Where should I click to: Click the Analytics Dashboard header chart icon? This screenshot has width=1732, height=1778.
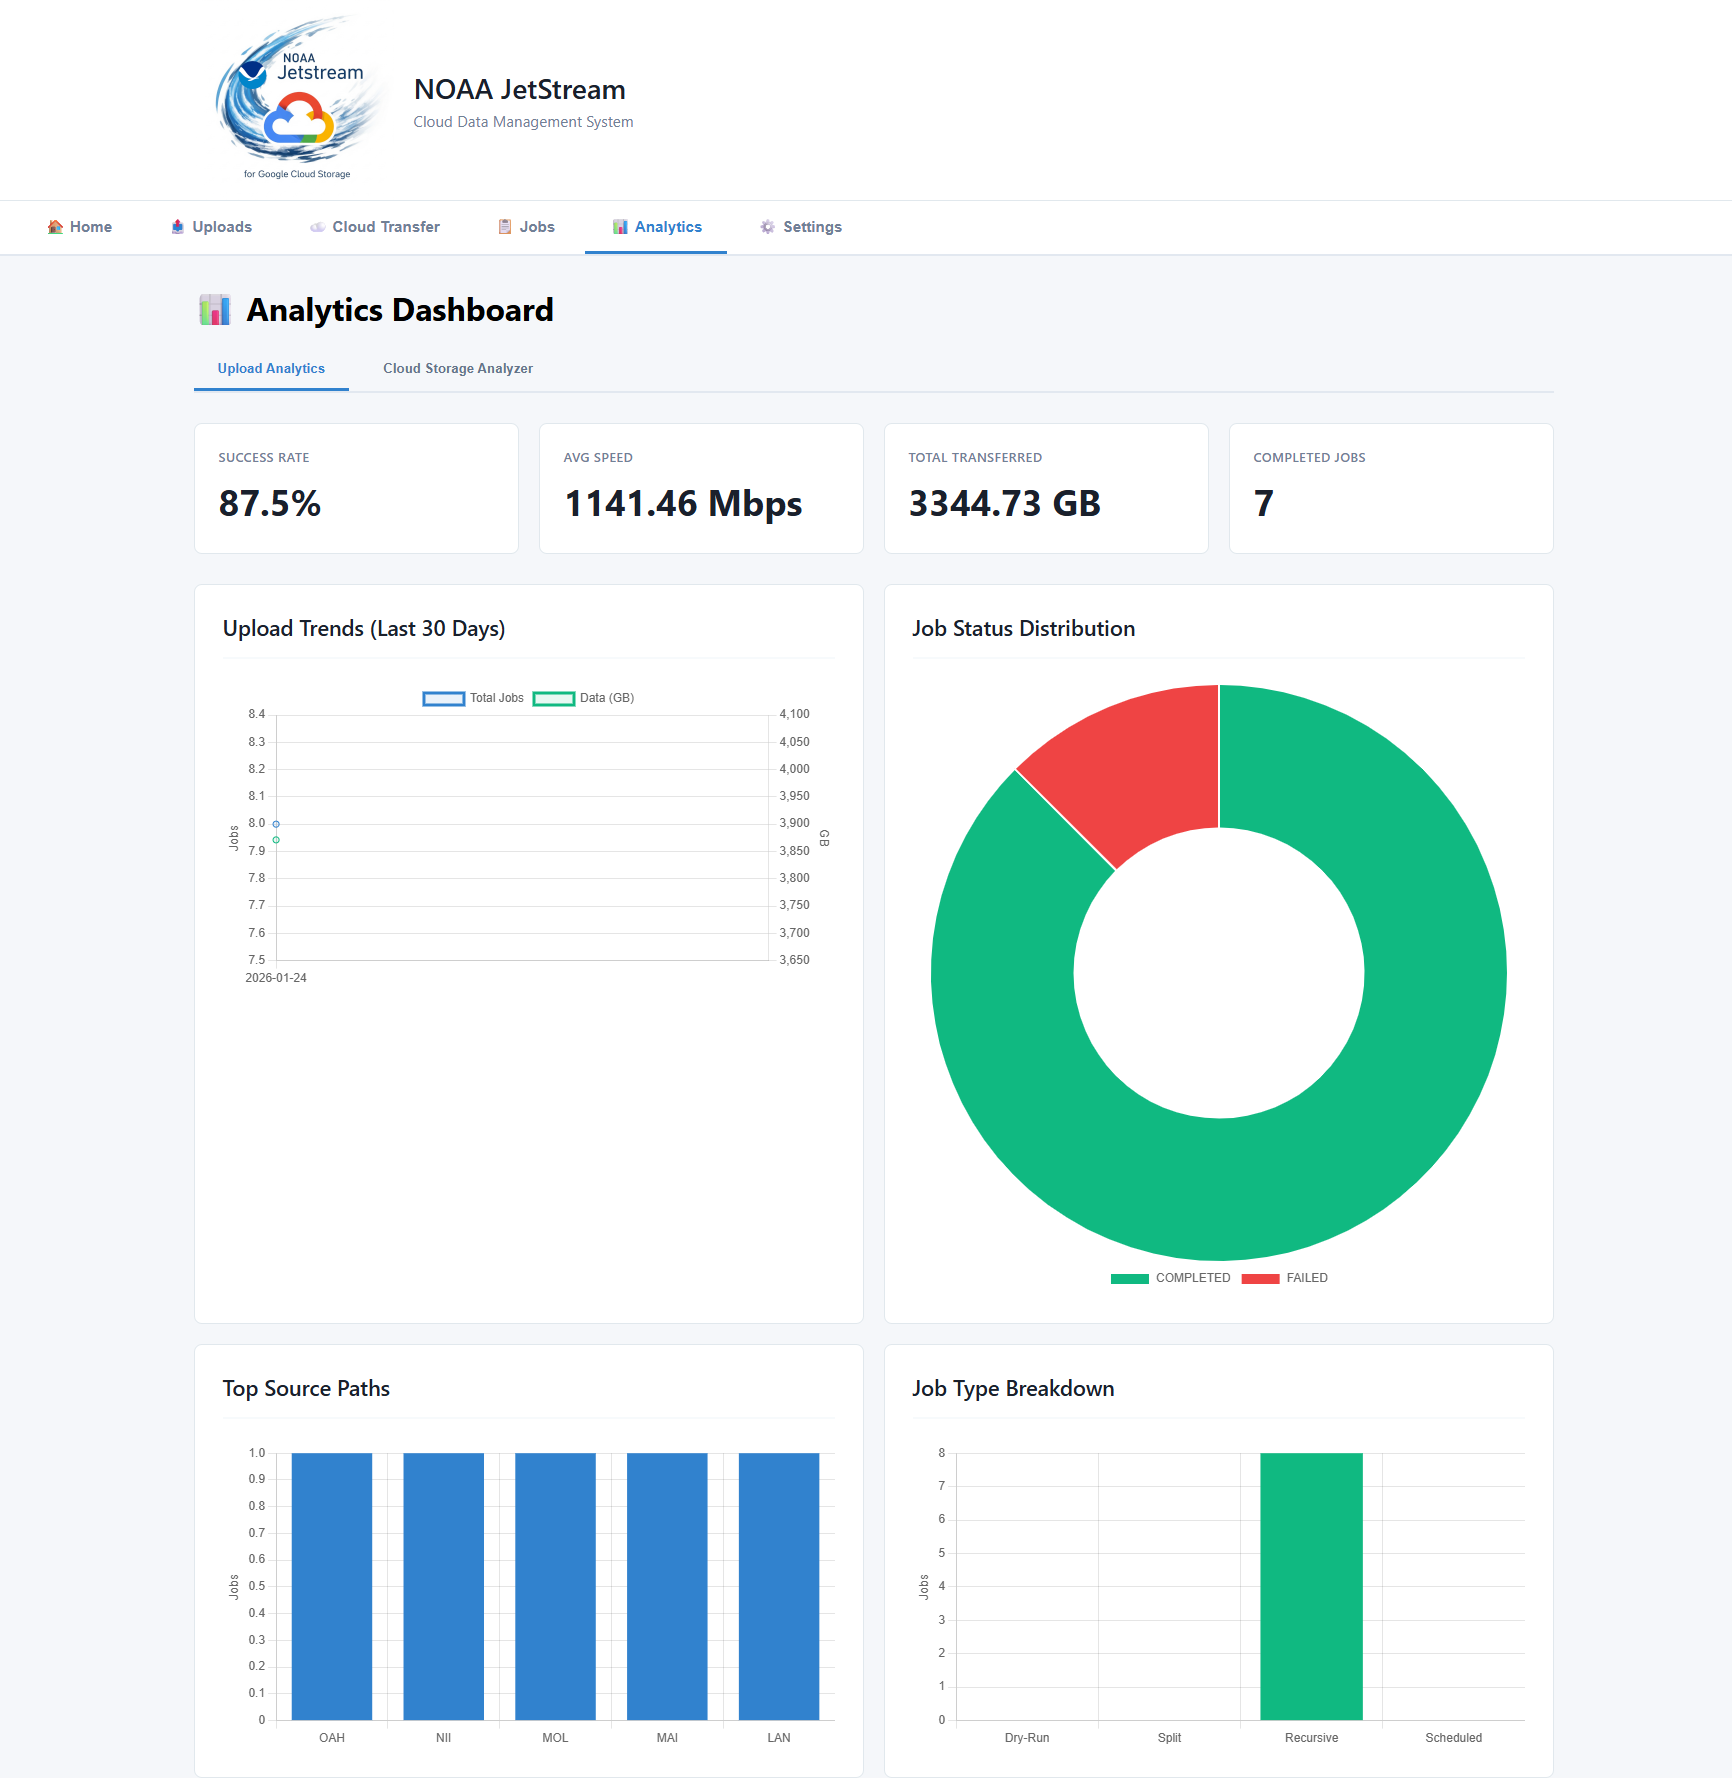(214, 310)
